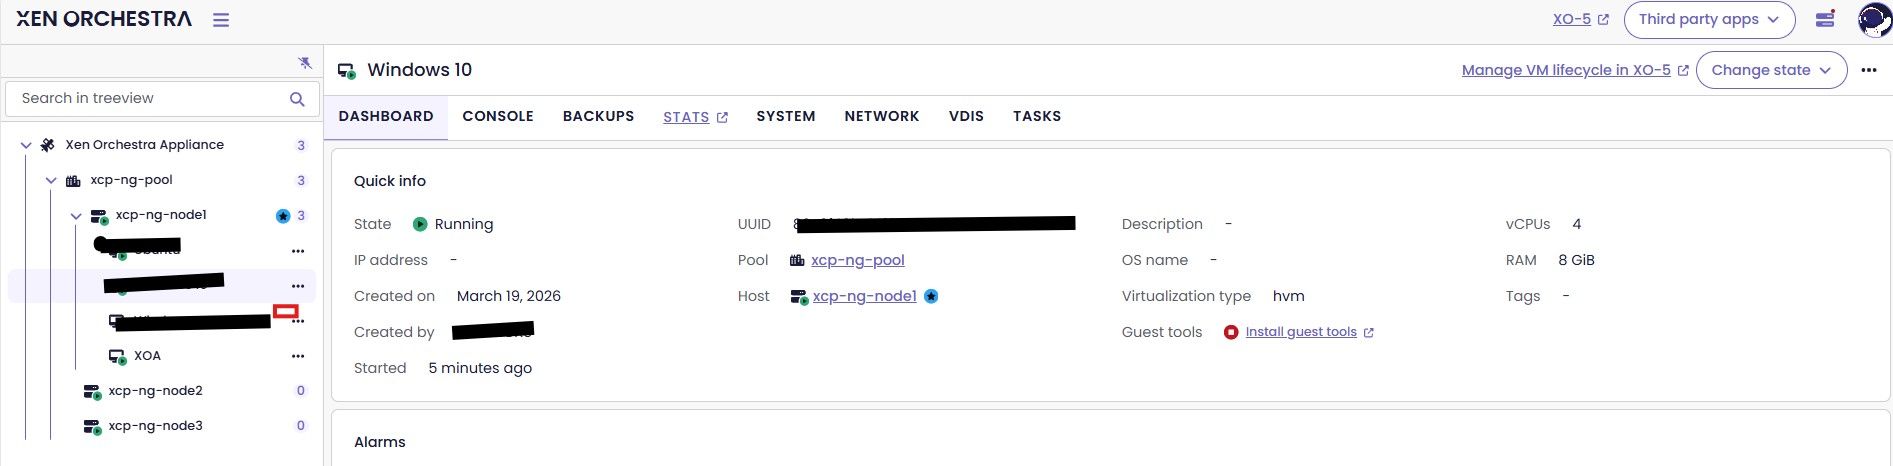Open the user avatar icon

point(1873,19)
